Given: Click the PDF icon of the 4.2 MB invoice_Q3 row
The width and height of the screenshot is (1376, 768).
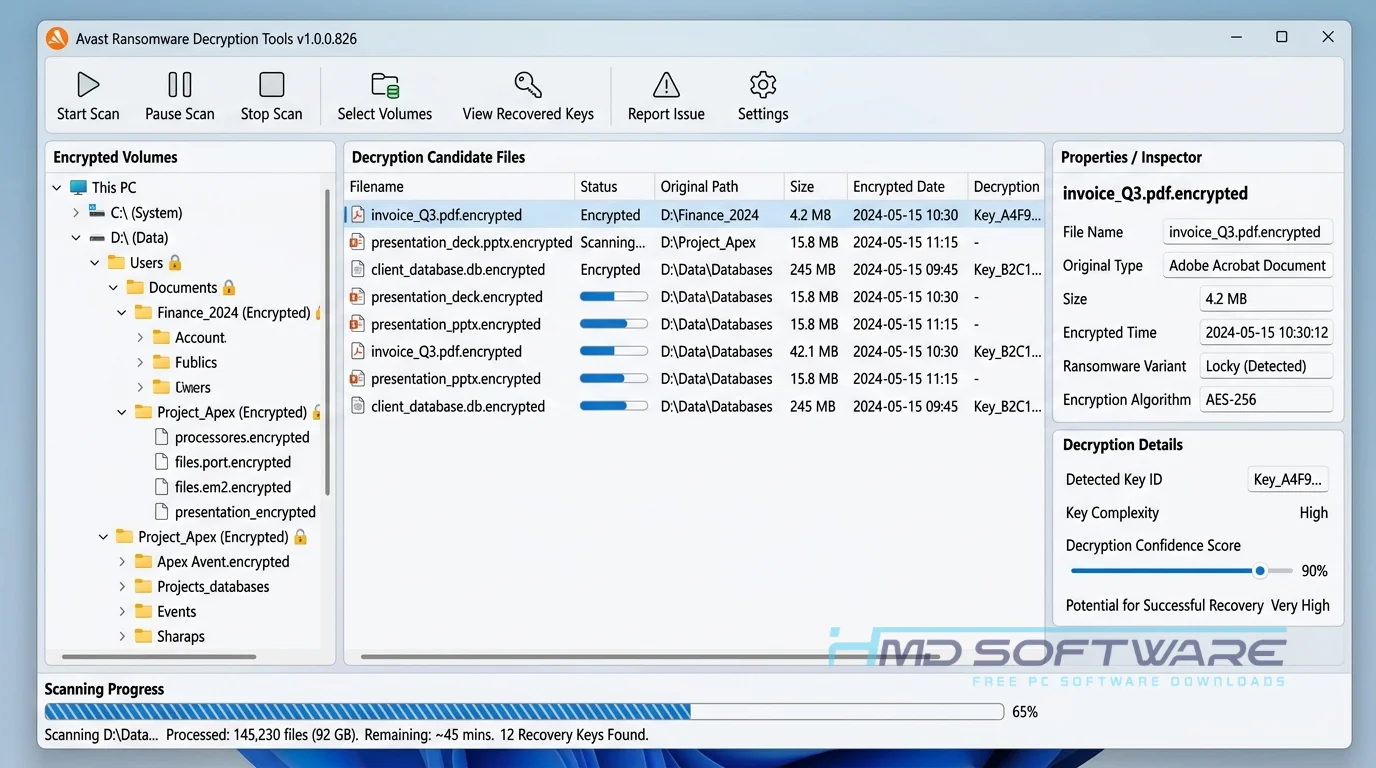Looking at the screenshot, I should pyautogui.click(x=357, y=215).
